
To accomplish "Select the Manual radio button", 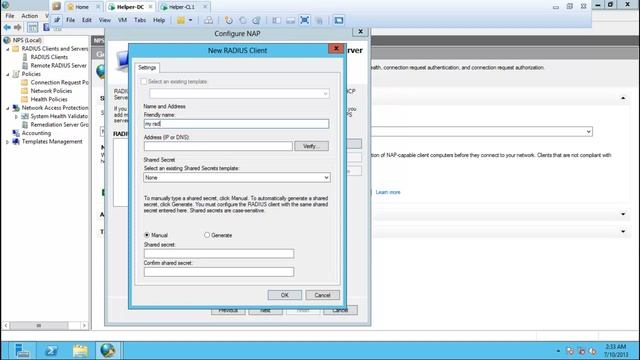I will point(147,235).
